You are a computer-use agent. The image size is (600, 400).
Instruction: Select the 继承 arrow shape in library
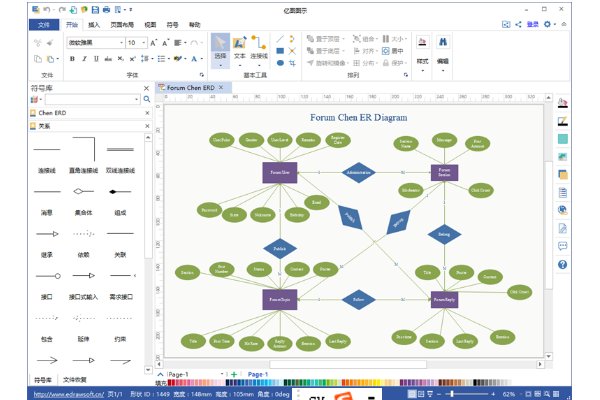point(47,243)
